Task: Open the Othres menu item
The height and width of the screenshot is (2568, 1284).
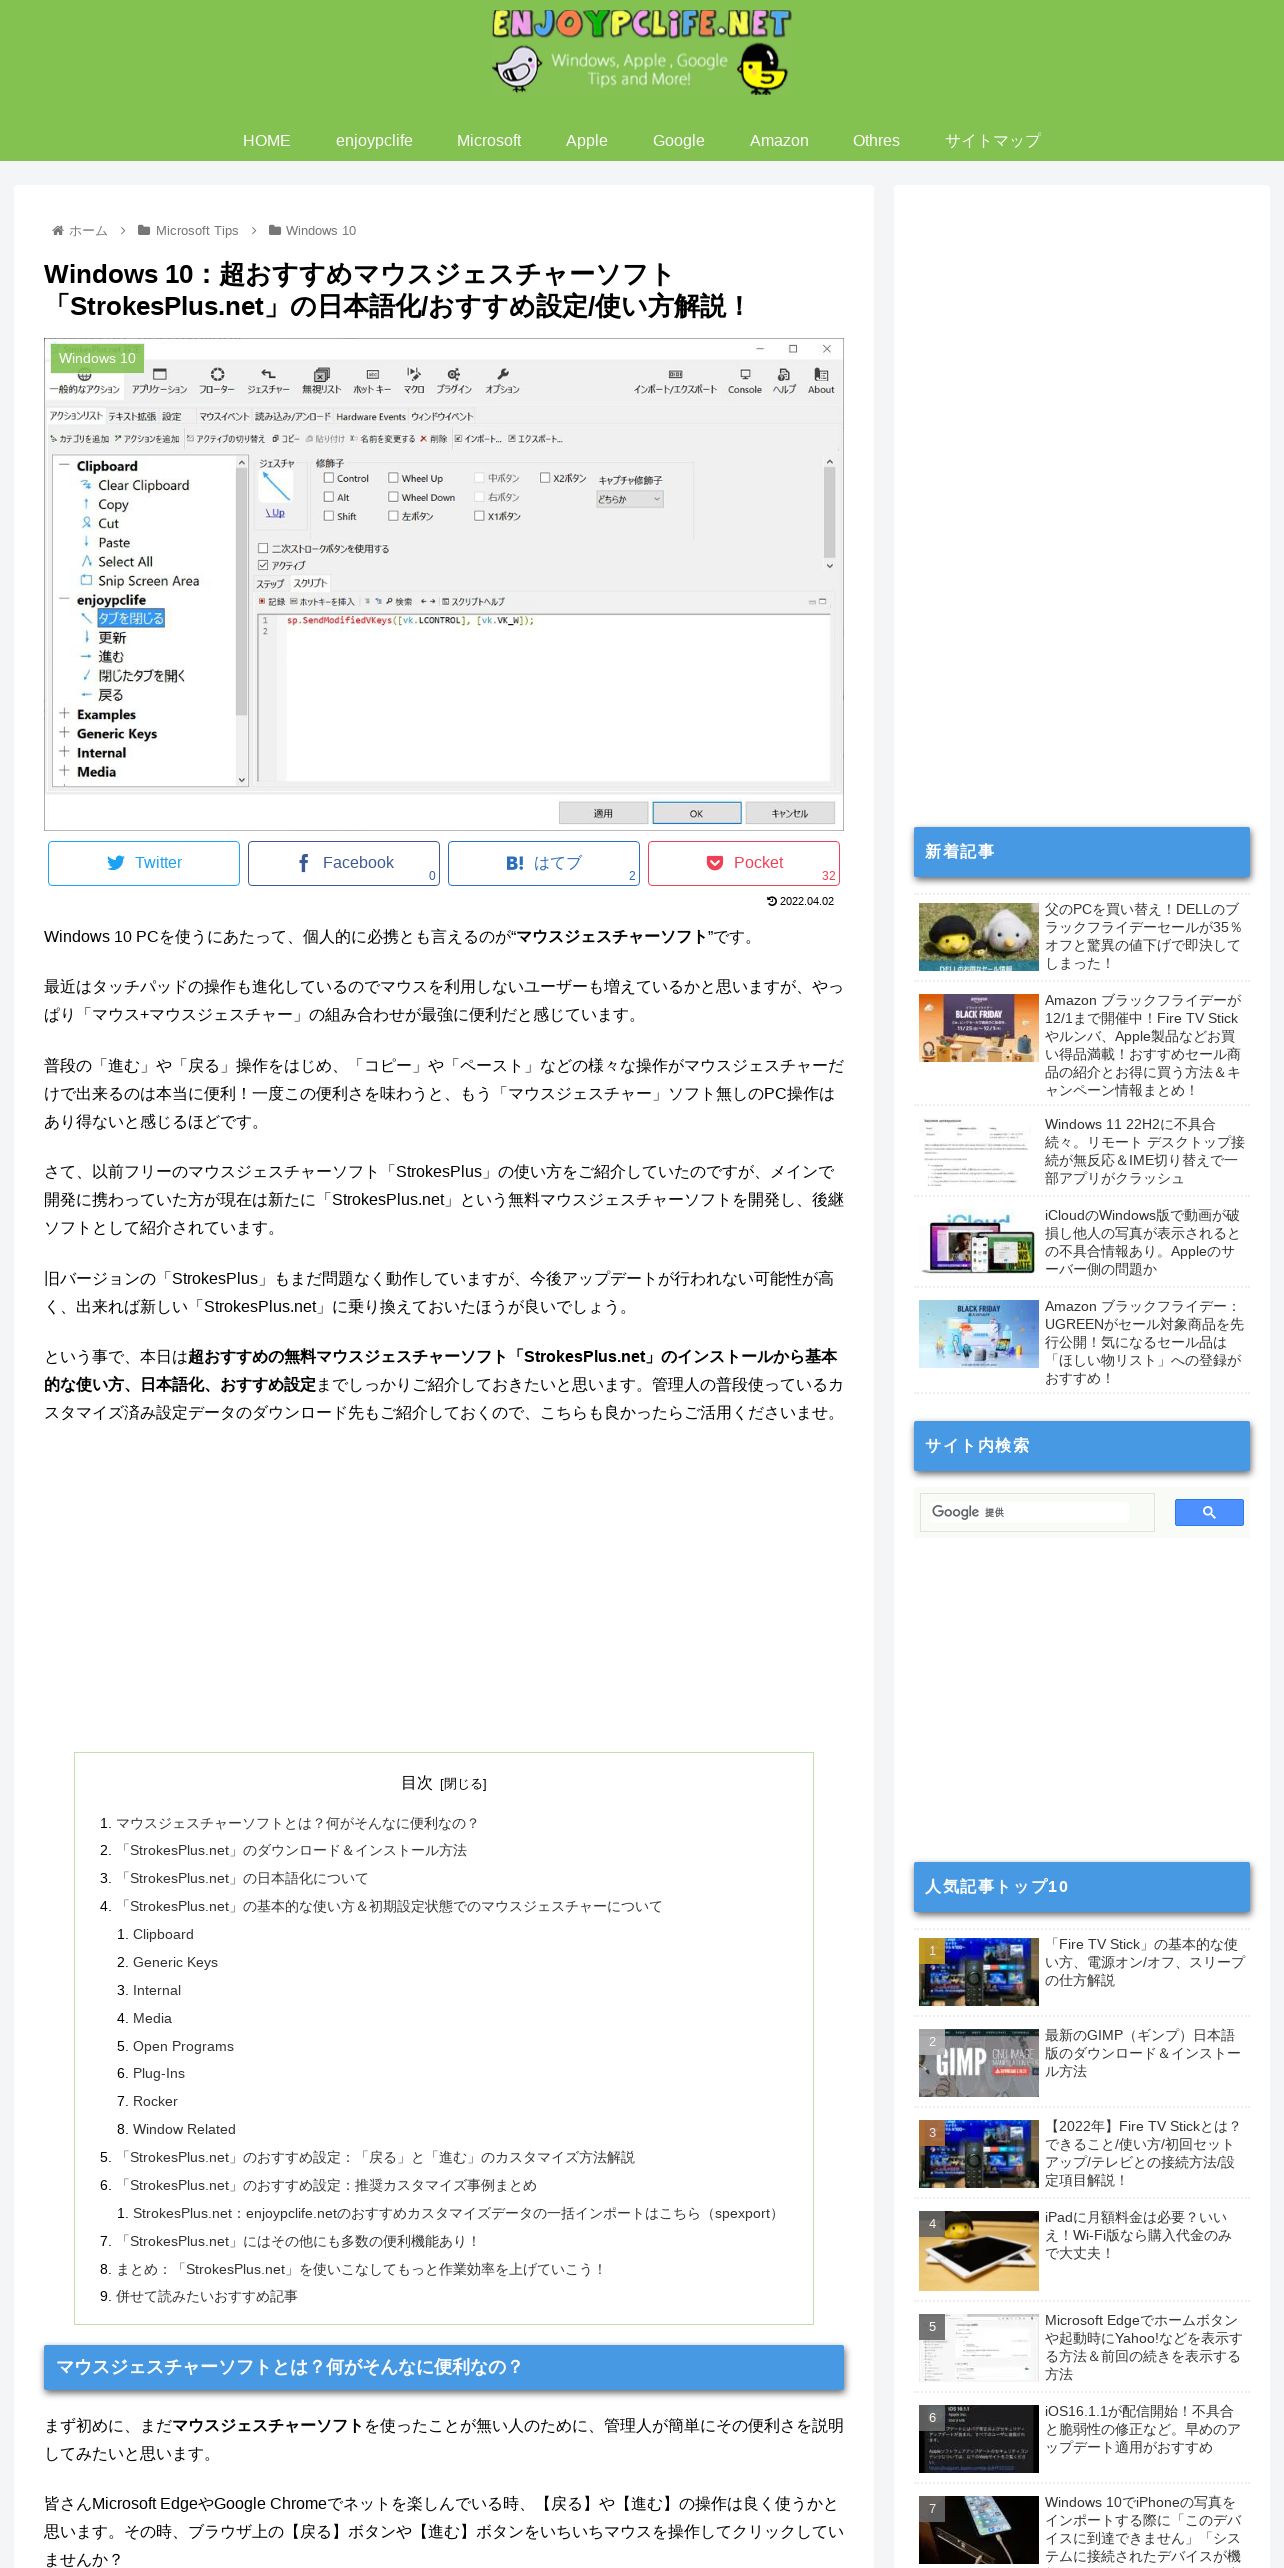Action: tap(876, 141)
